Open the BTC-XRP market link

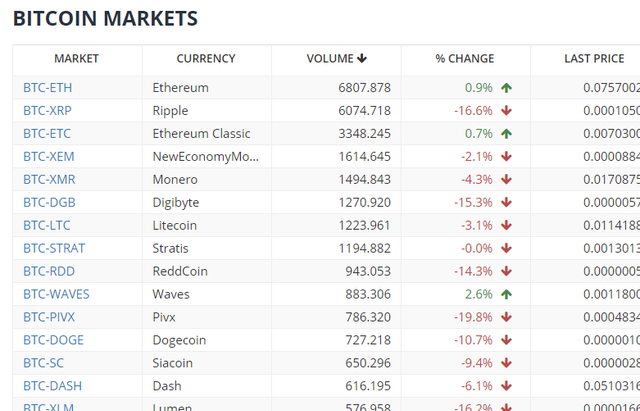point(47,111)
